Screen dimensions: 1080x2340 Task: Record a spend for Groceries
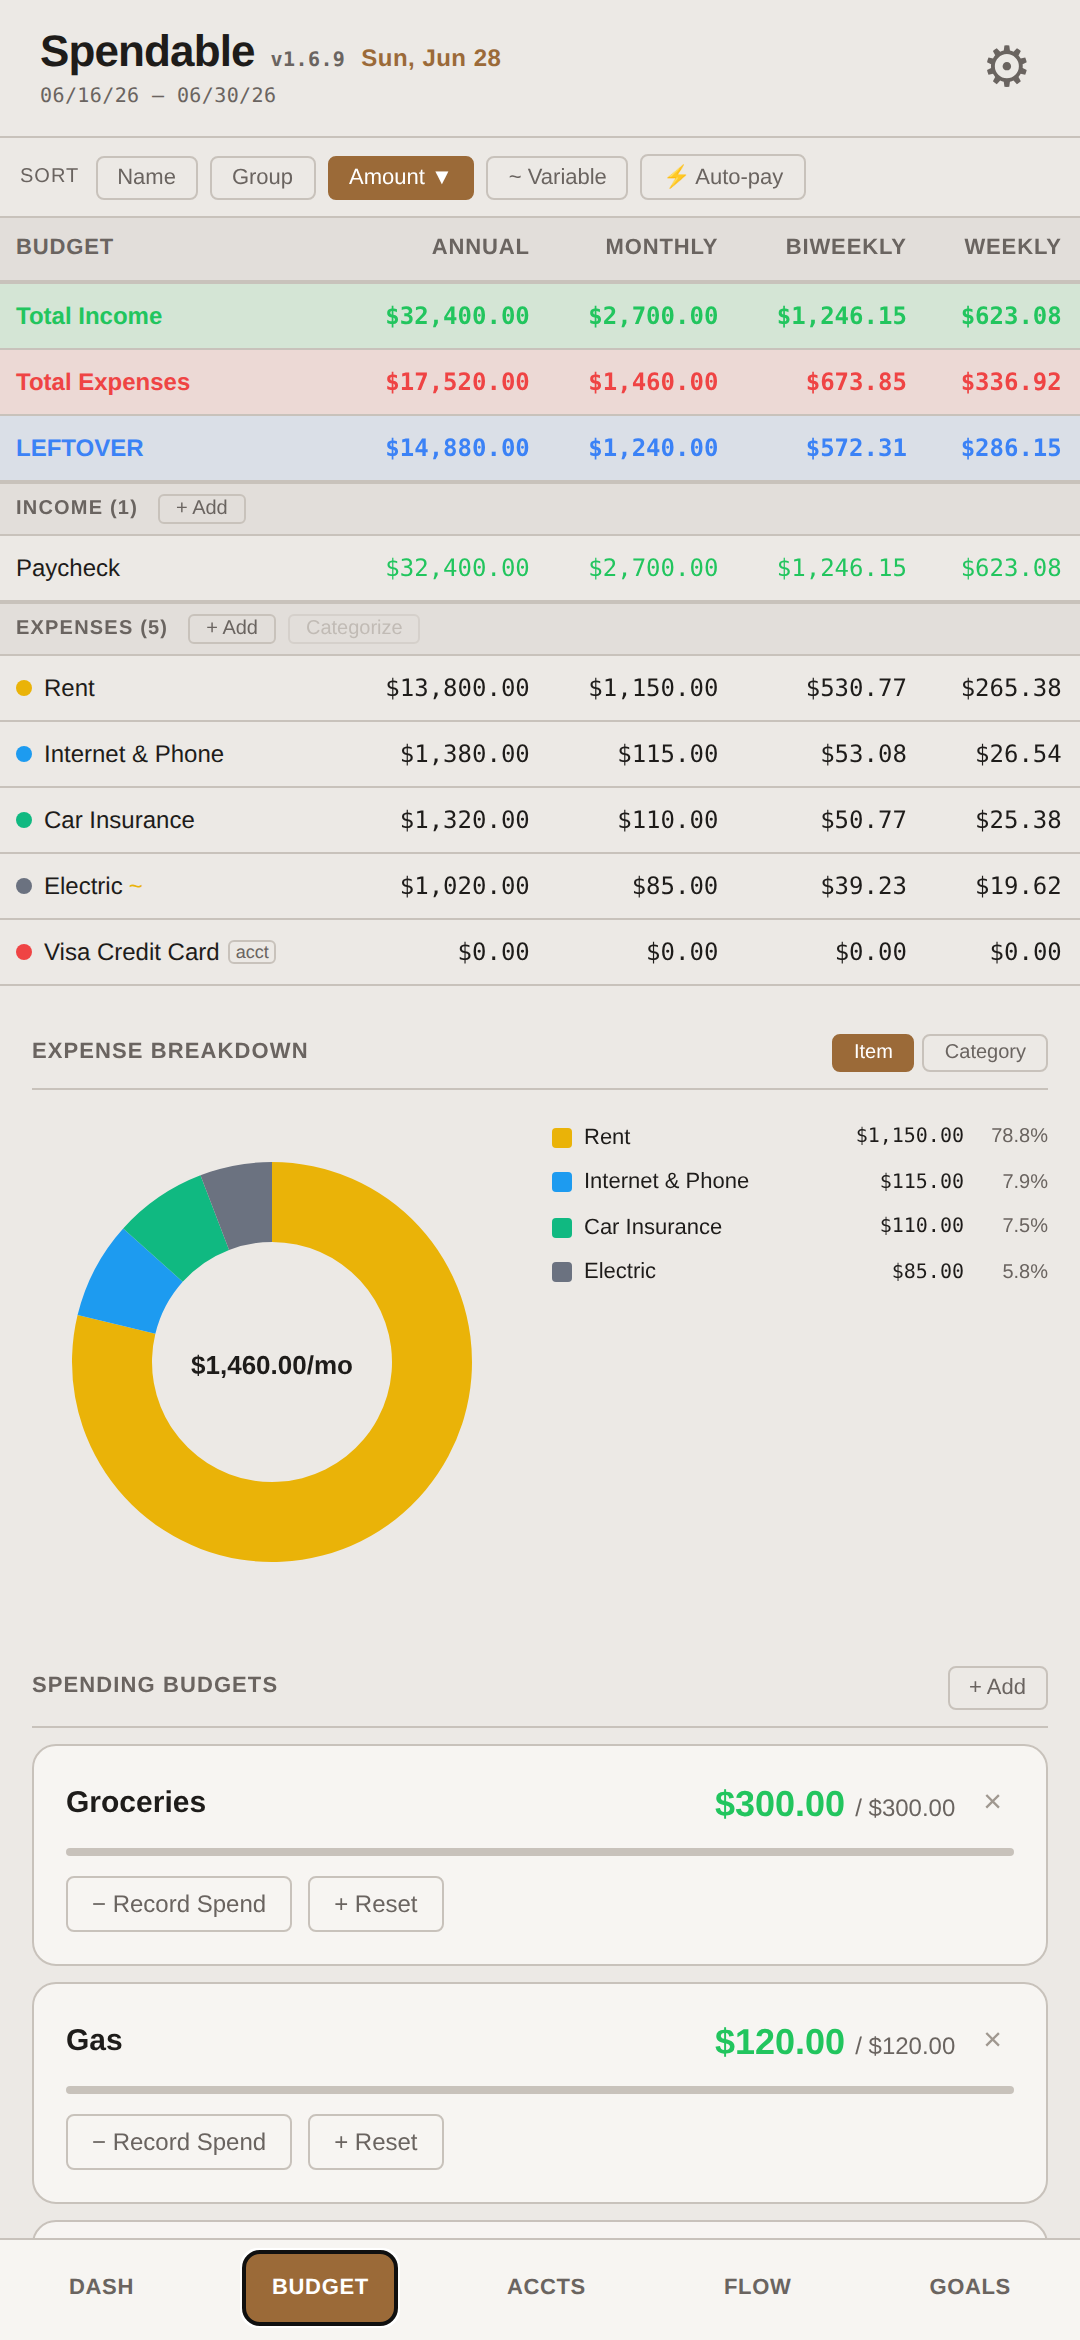179,1904
